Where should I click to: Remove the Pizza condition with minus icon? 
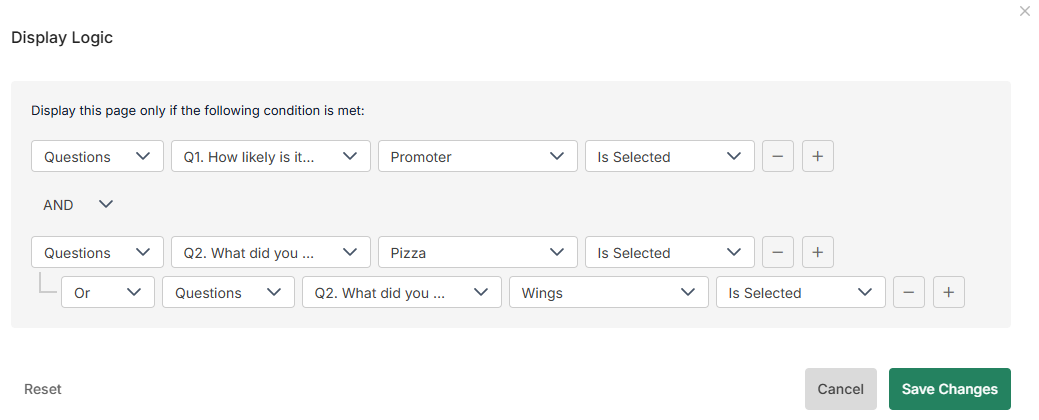[778, 252]
